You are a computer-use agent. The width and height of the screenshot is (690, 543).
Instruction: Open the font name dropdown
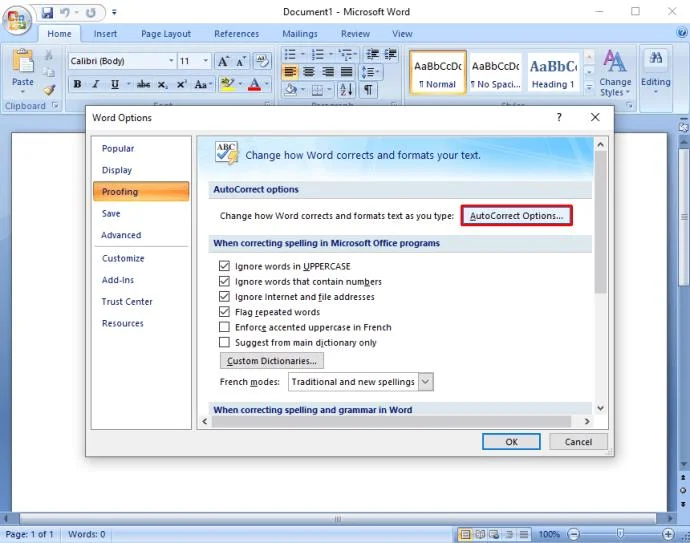[171, 61]
